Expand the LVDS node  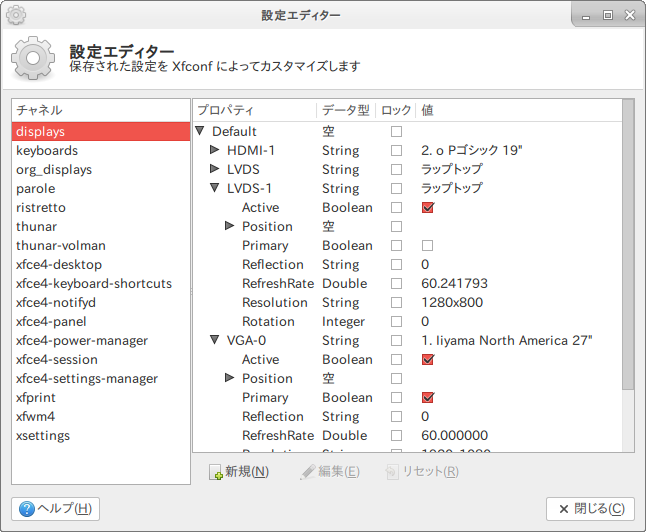pyautogui.click(x=214, y=169)
